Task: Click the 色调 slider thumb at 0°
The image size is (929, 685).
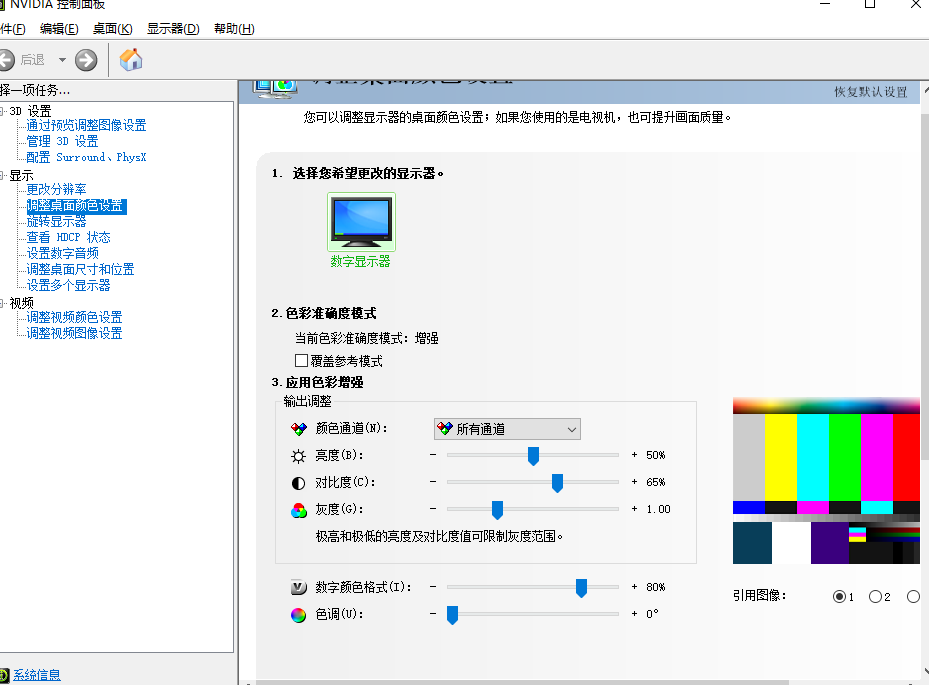Action: [453, 615]
